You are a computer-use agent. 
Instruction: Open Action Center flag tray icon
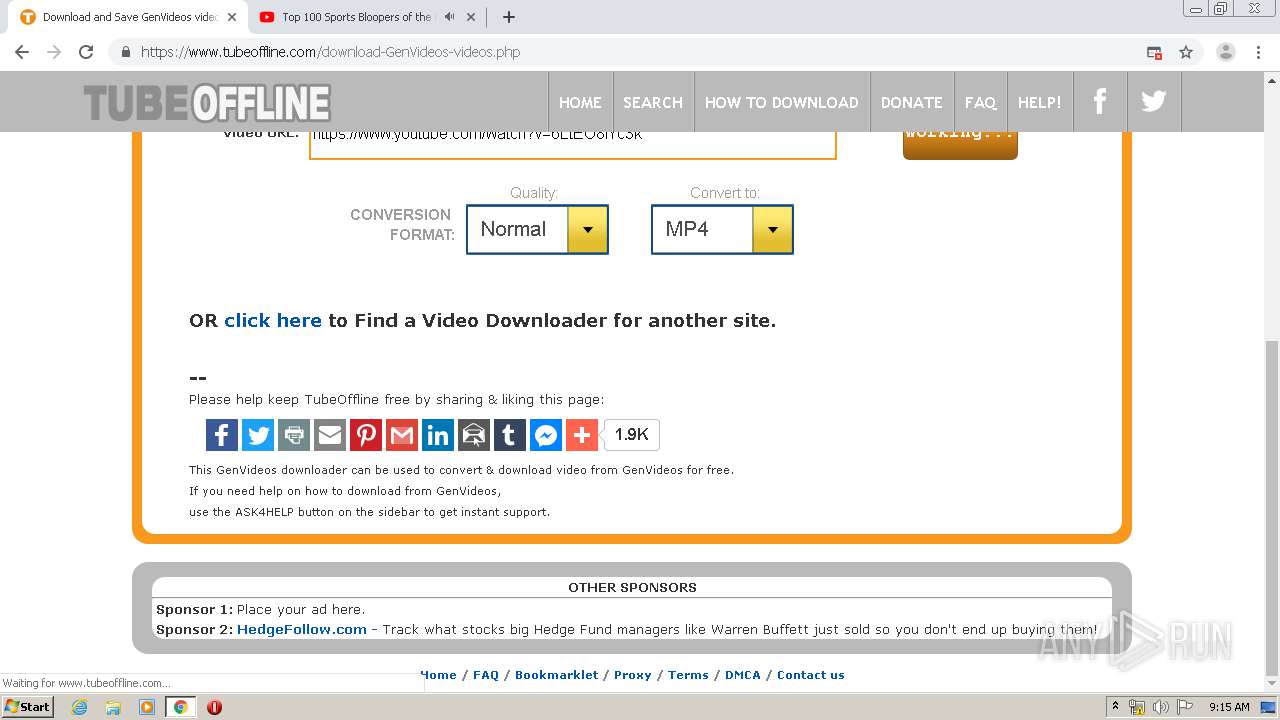pos(1185,707)
